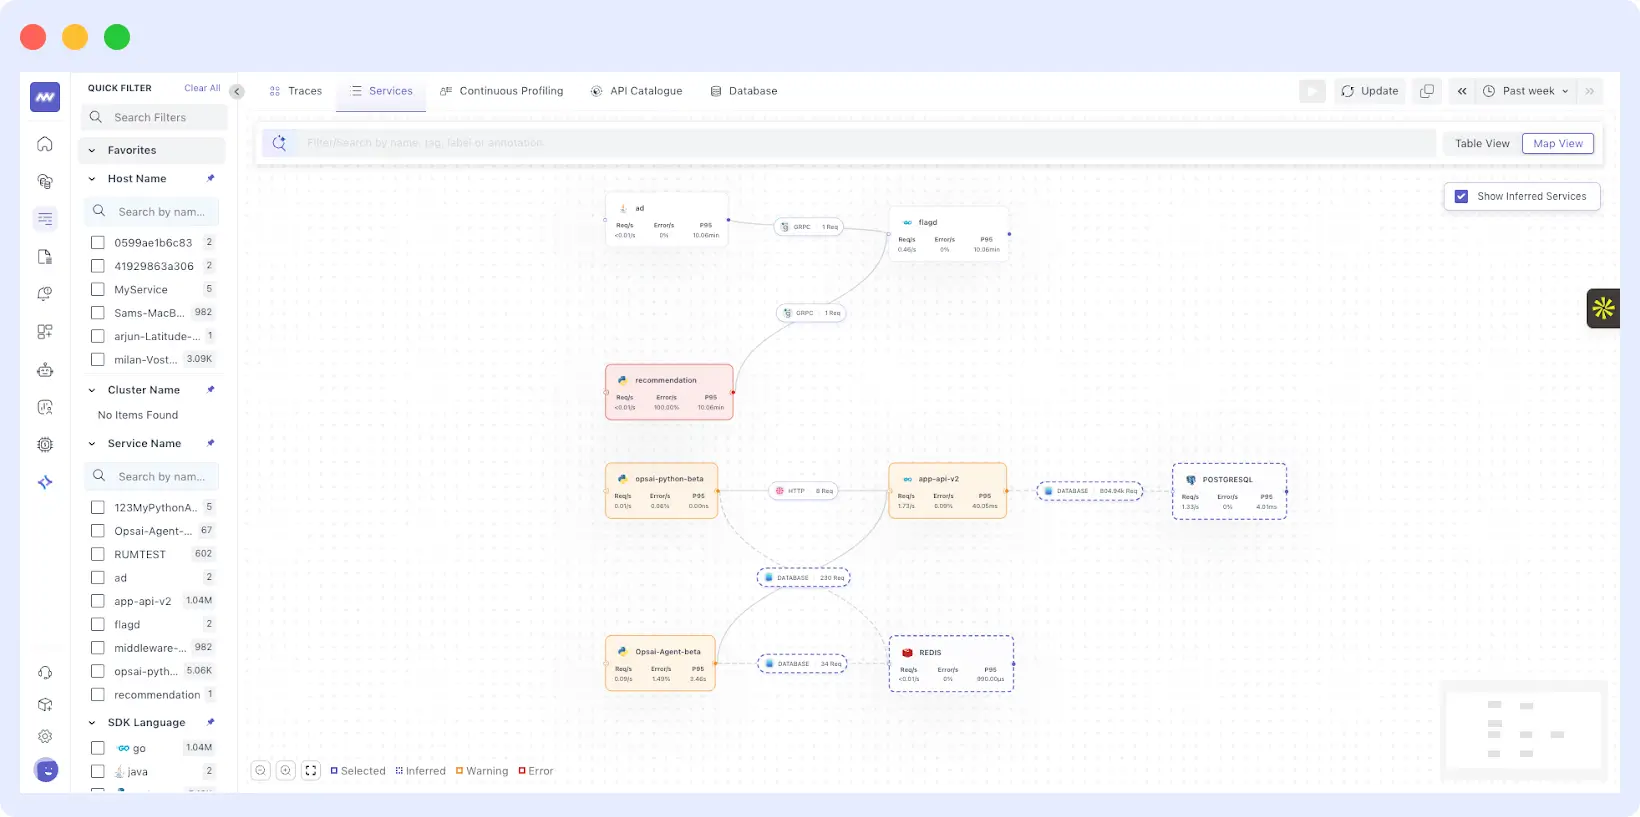Tick the RUMTEST service checkbox
Image resolution: width=1640 pixels, height=817 pixels.
tap(98, 554)
